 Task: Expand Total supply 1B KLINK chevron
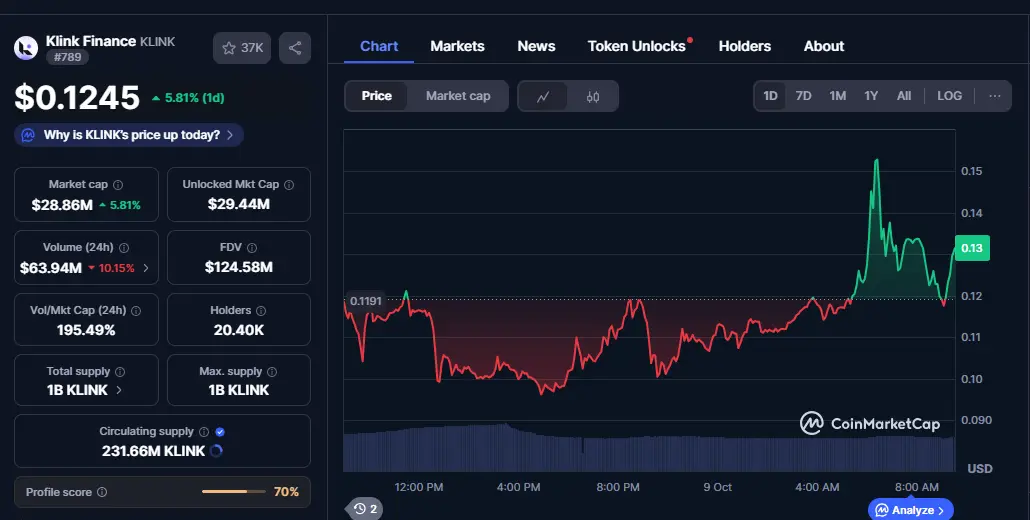click(119, 390)
